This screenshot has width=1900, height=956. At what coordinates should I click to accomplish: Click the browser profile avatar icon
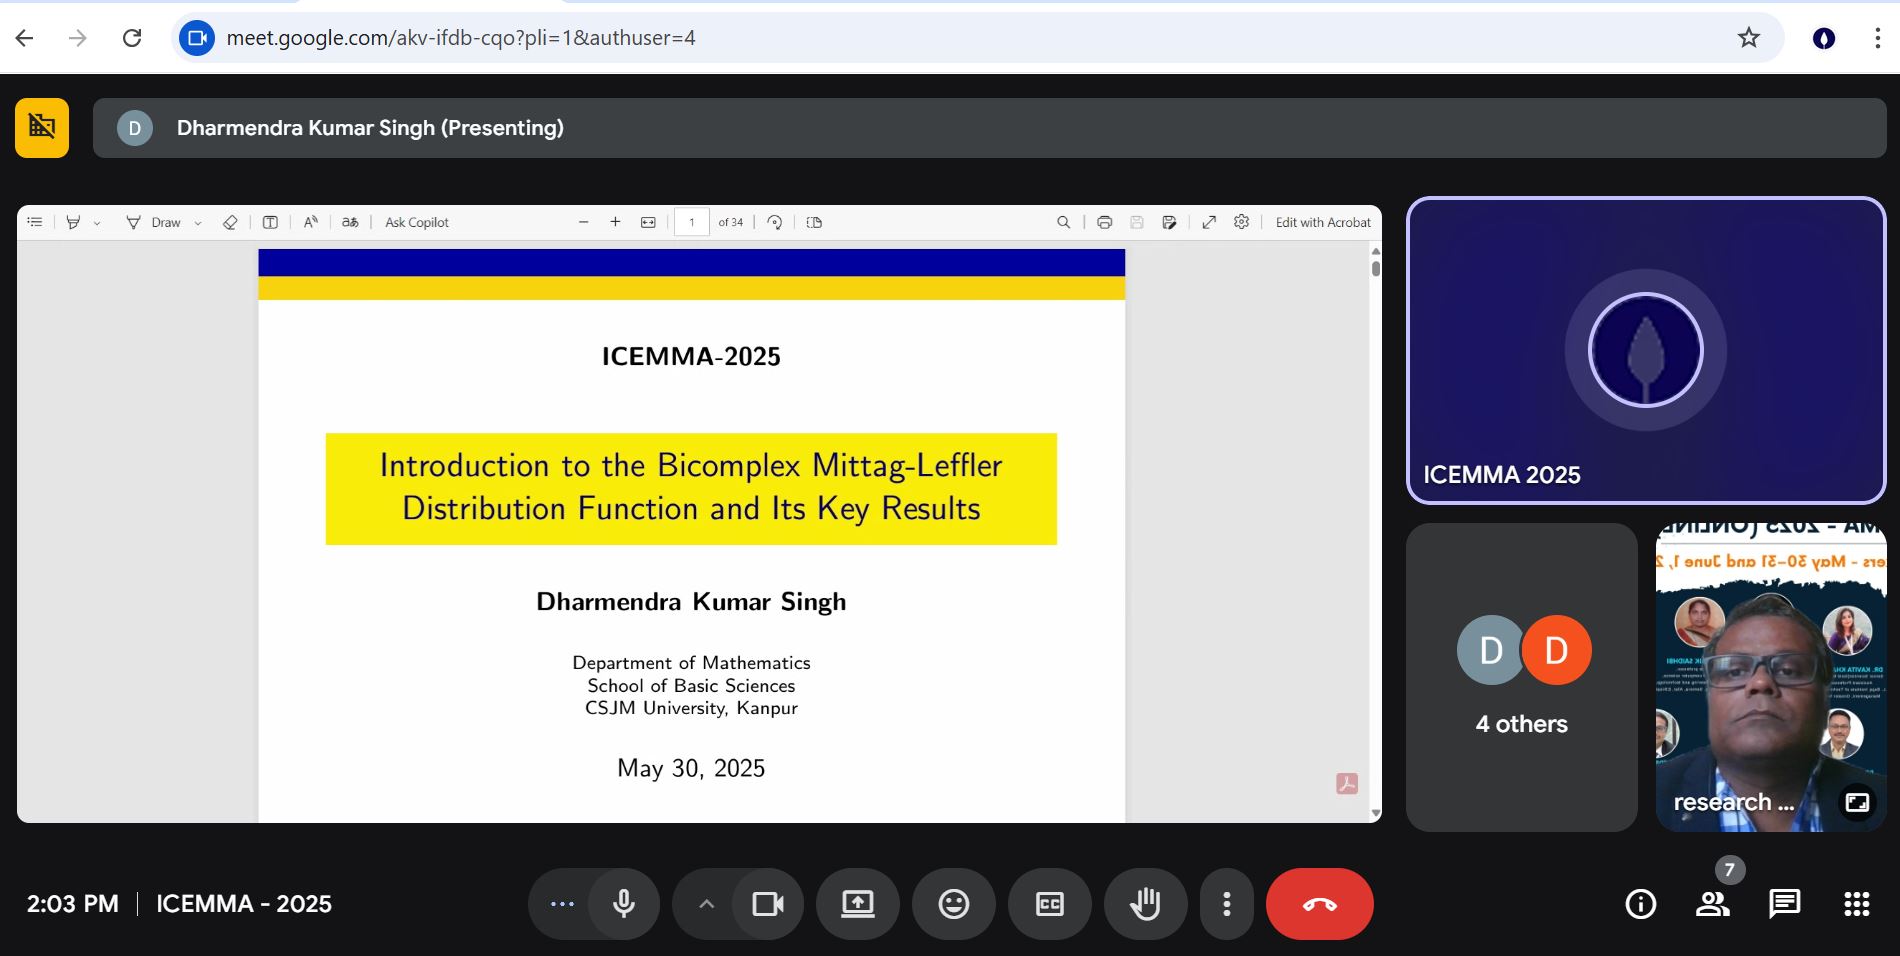coord(1824,38)
